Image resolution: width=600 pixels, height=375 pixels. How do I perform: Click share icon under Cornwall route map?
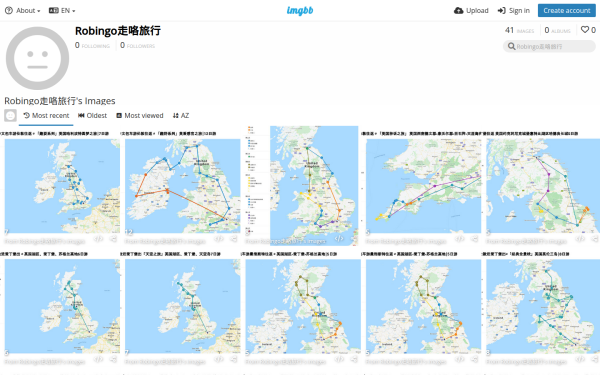click(x=474, y=239)
